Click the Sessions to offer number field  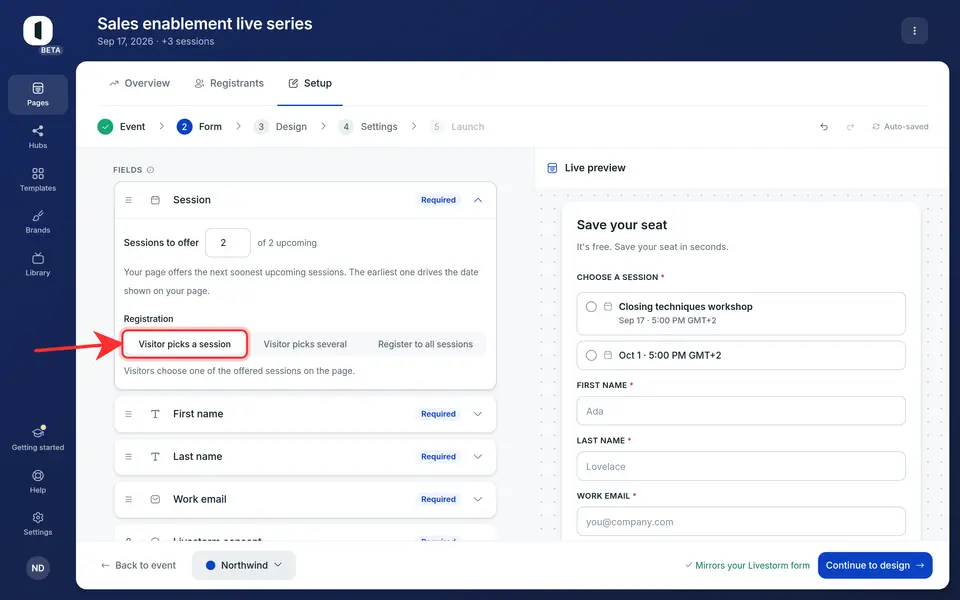click(228, 243)
